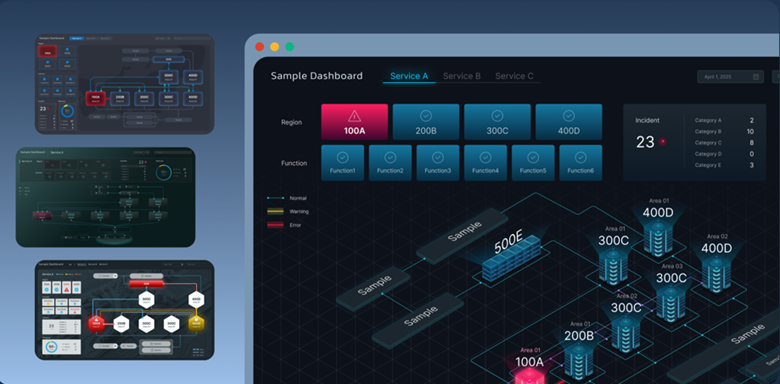The image size is (780, 384).
Task: Click the calendar icon in date field
Action: [x=756, y=77]
